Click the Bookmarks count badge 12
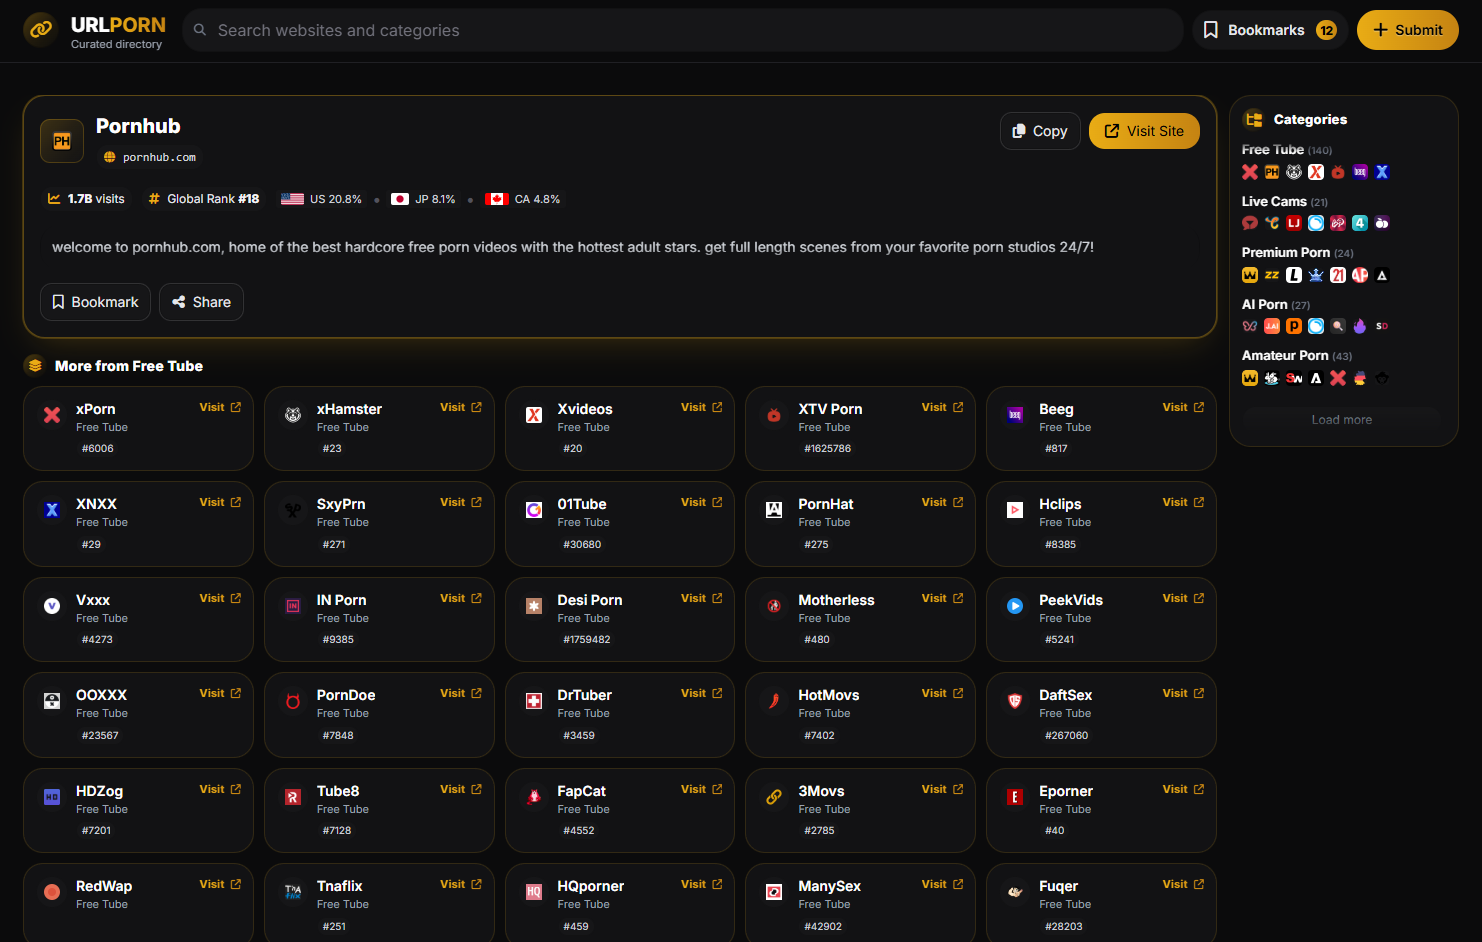 point(1326,30)
